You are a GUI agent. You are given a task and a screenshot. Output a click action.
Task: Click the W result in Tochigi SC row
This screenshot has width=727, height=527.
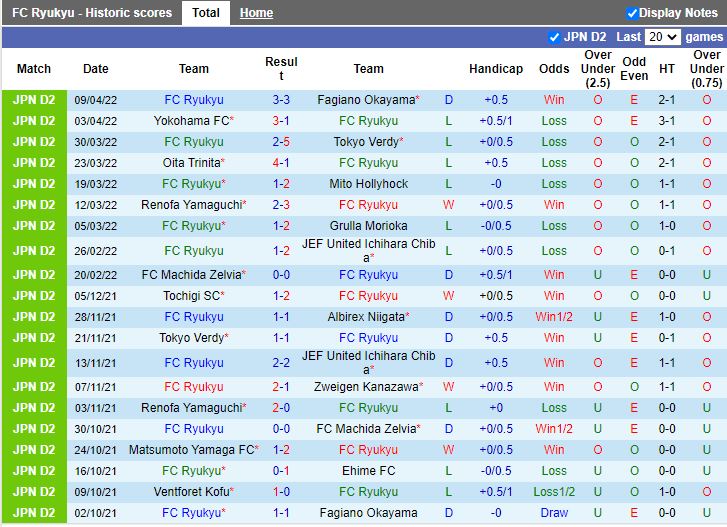(x=448, y=295)
